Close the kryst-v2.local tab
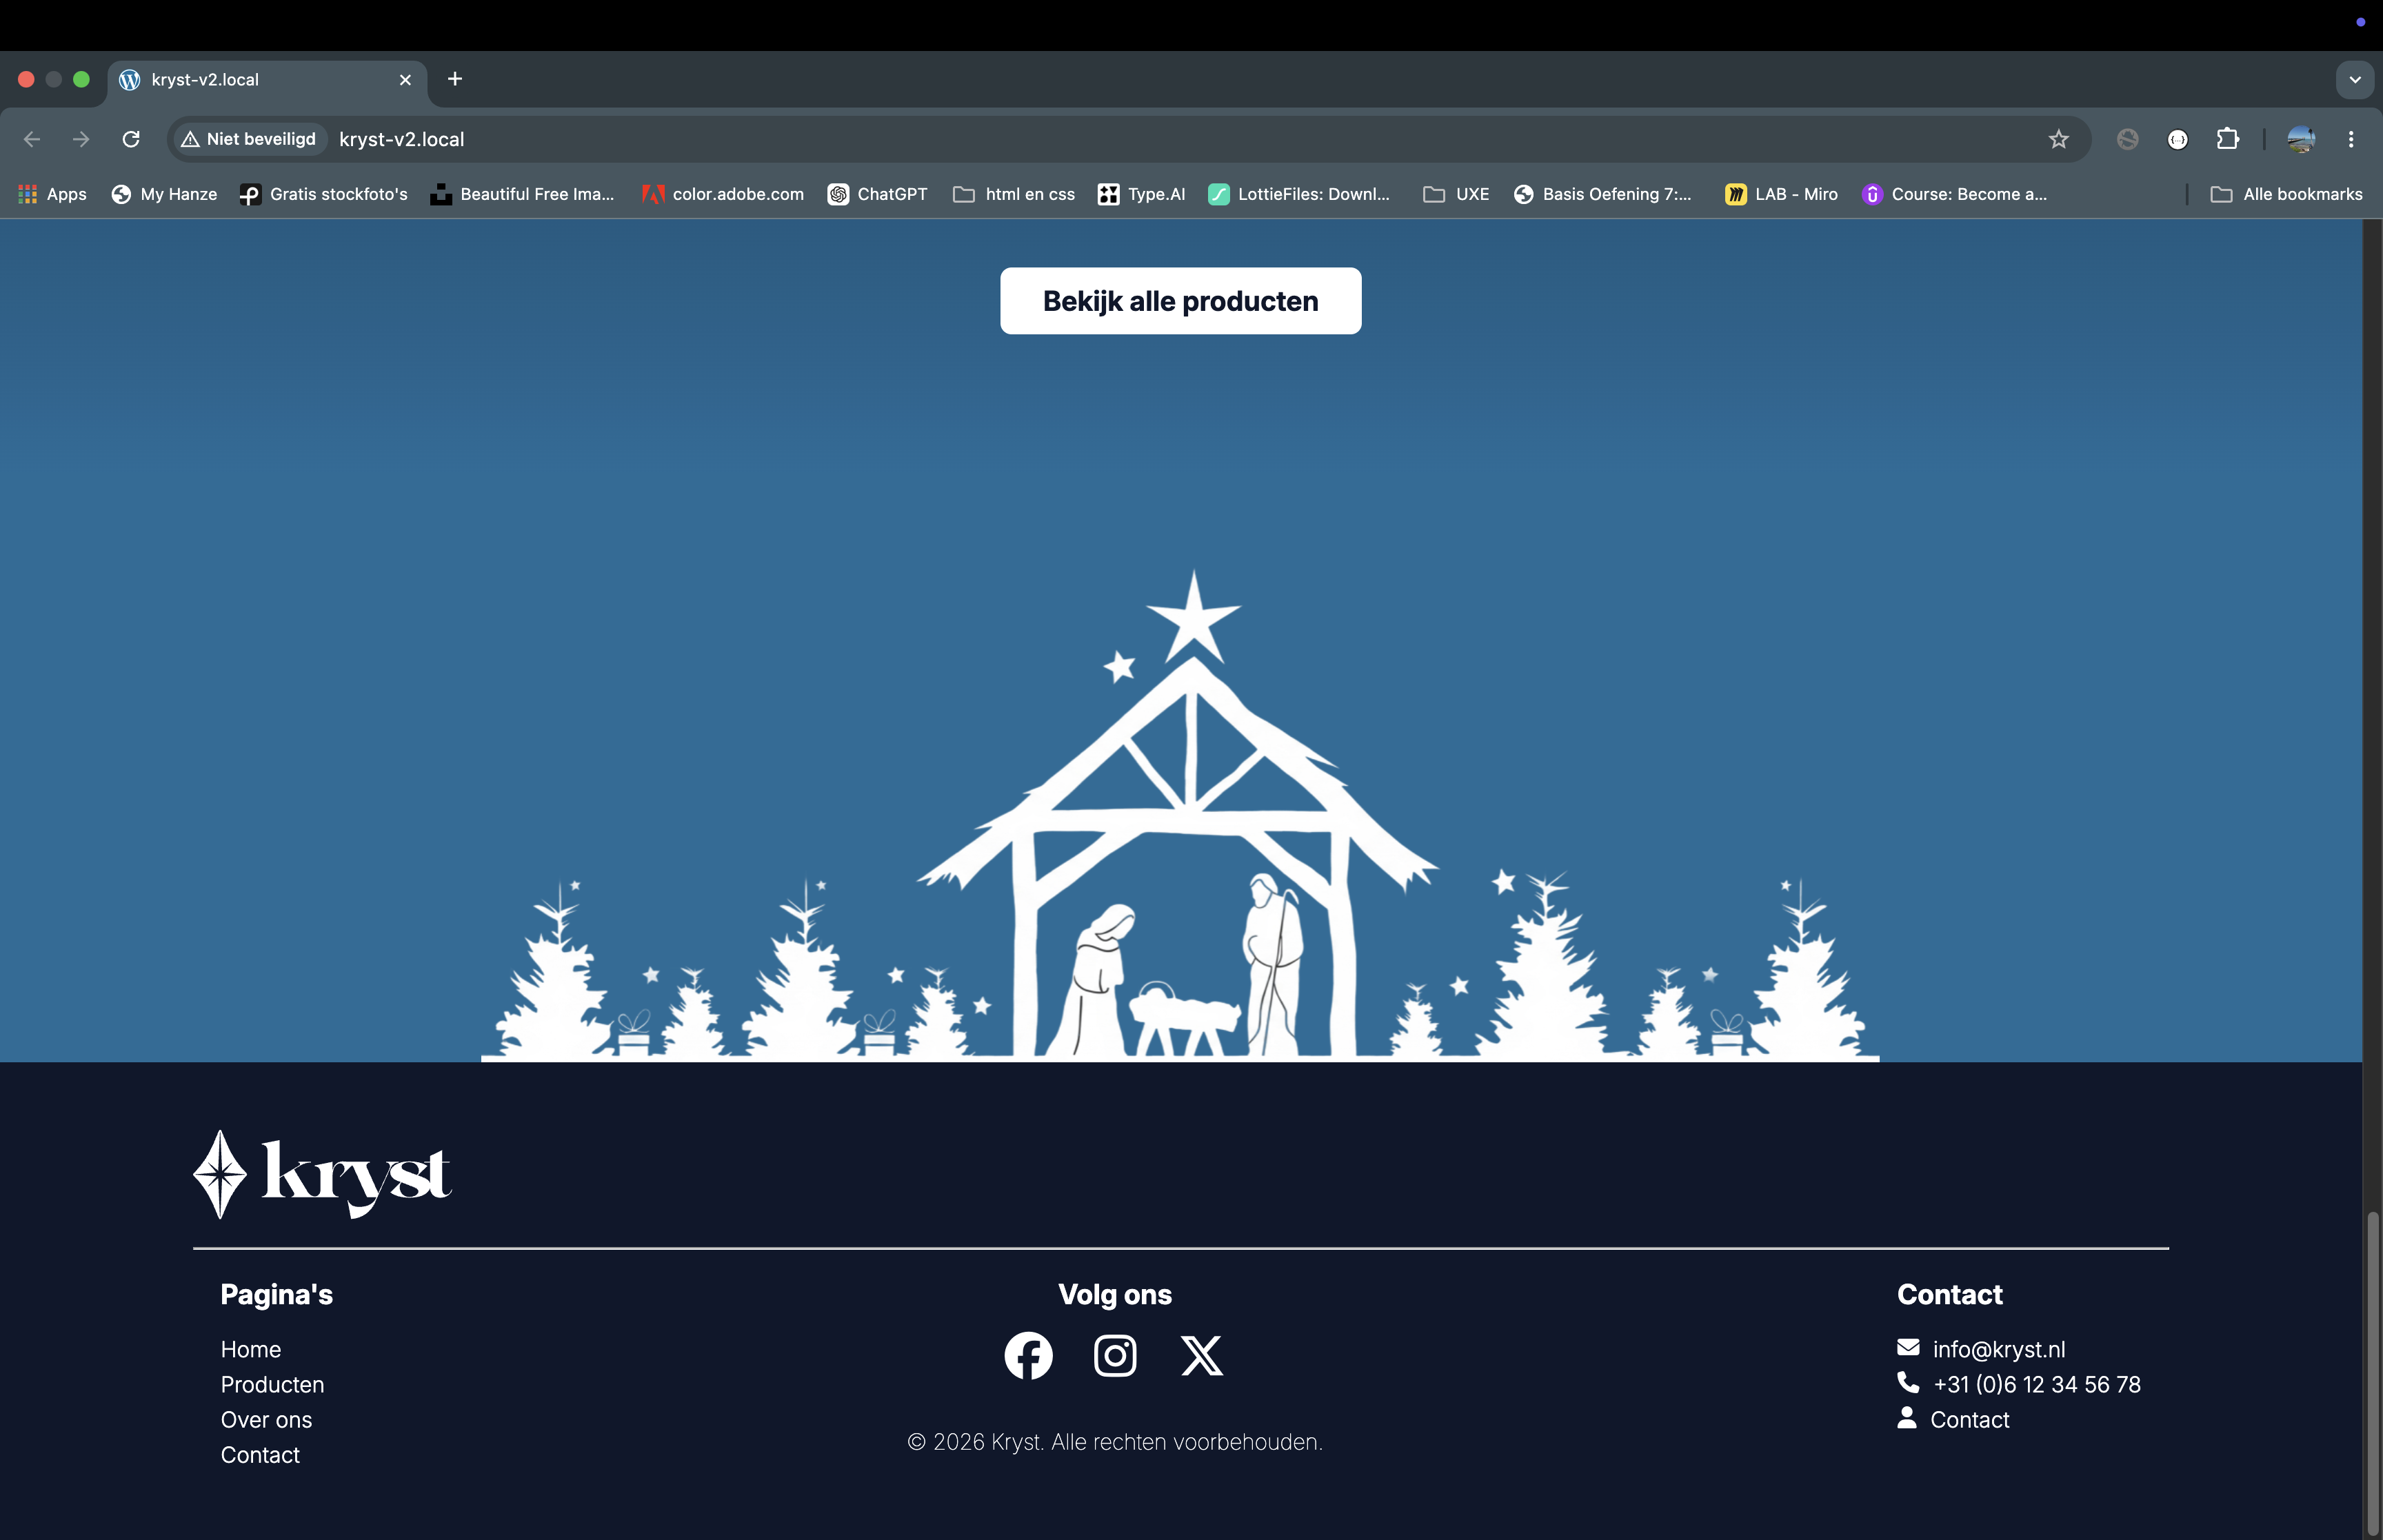 405,80
